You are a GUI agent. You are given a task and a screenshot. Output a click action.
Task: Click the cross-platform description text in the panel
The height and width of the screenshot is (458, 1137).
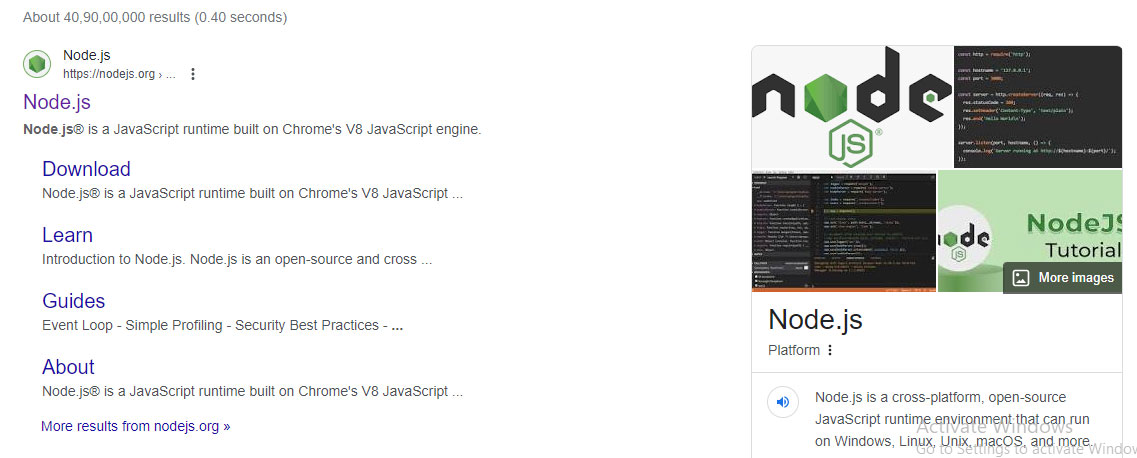[x=950, y=419]
